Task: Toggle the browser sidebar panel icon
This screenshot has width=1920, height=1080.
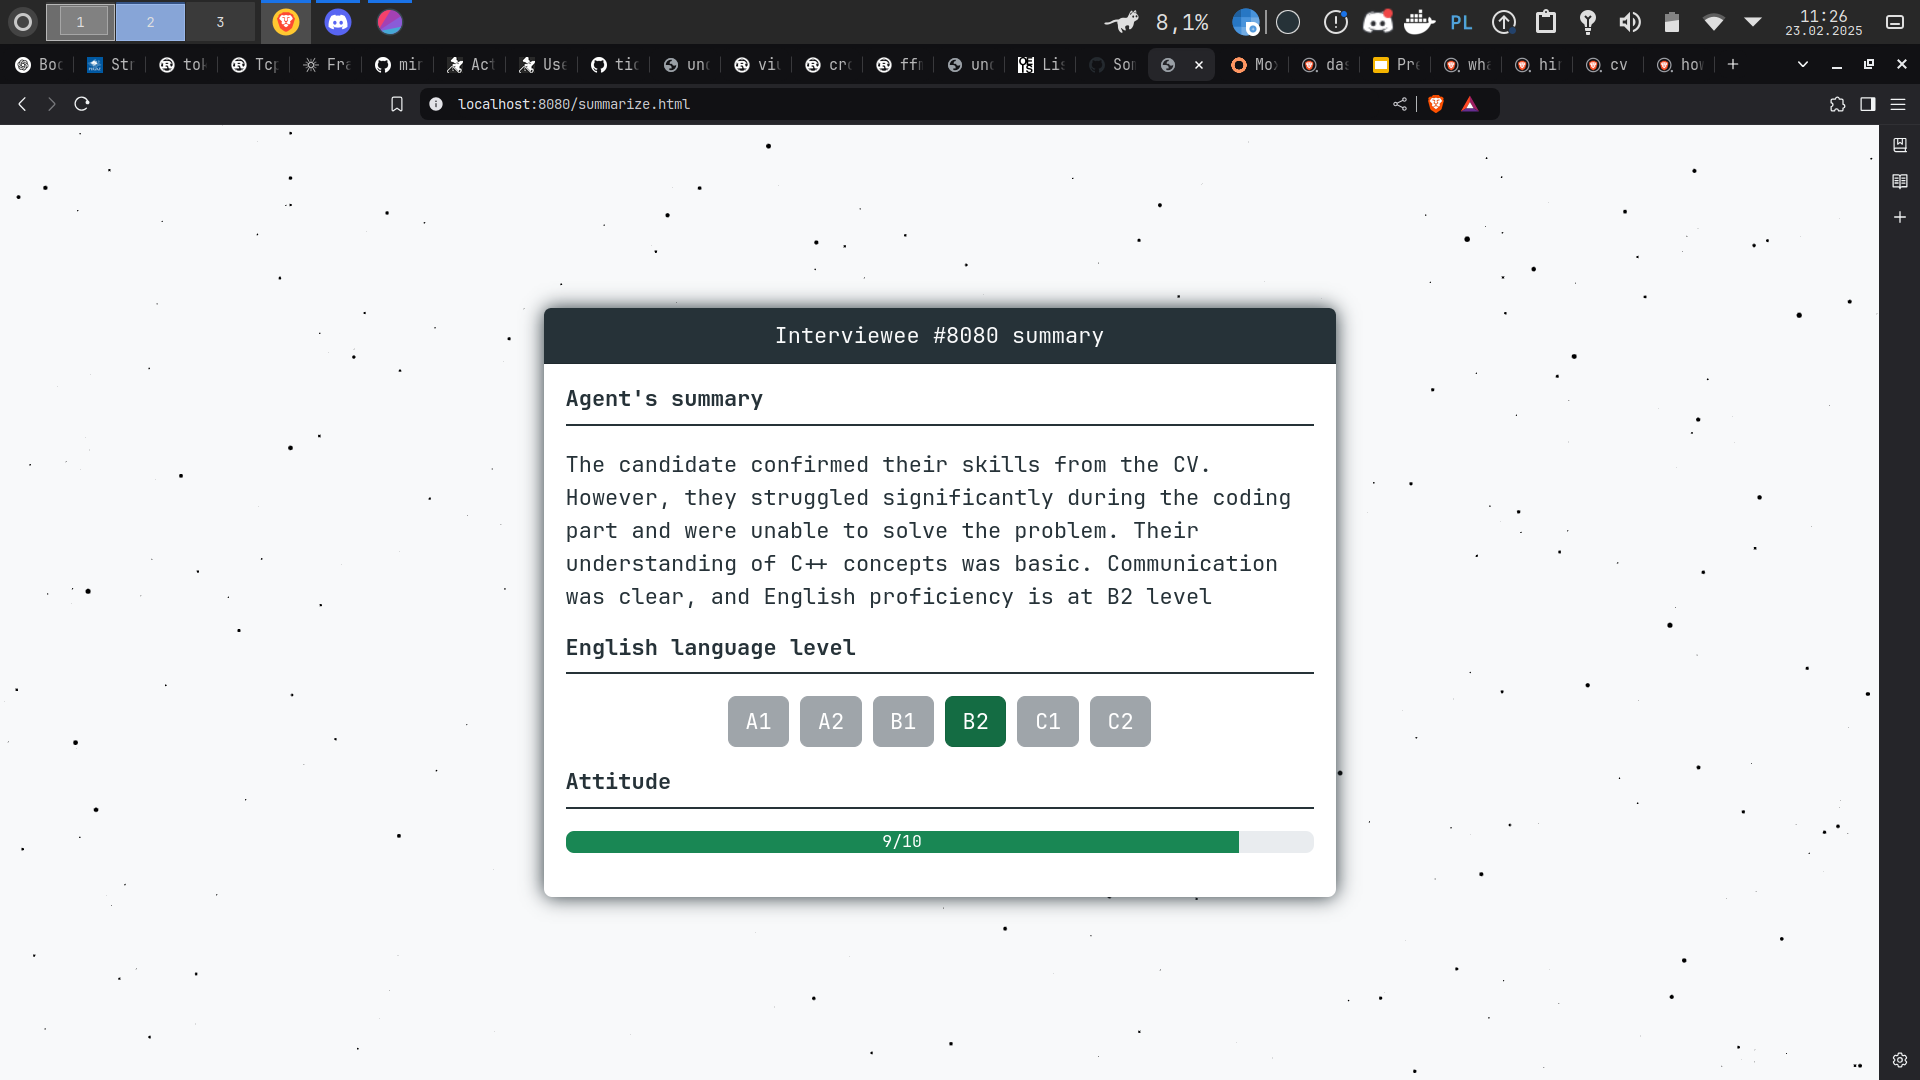Action: click(1867, 104)
